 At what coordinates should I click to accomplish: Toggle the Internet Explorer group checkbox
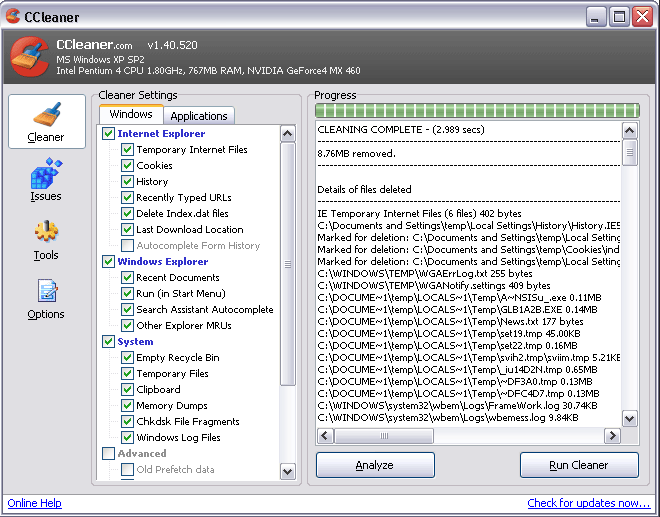109,133
